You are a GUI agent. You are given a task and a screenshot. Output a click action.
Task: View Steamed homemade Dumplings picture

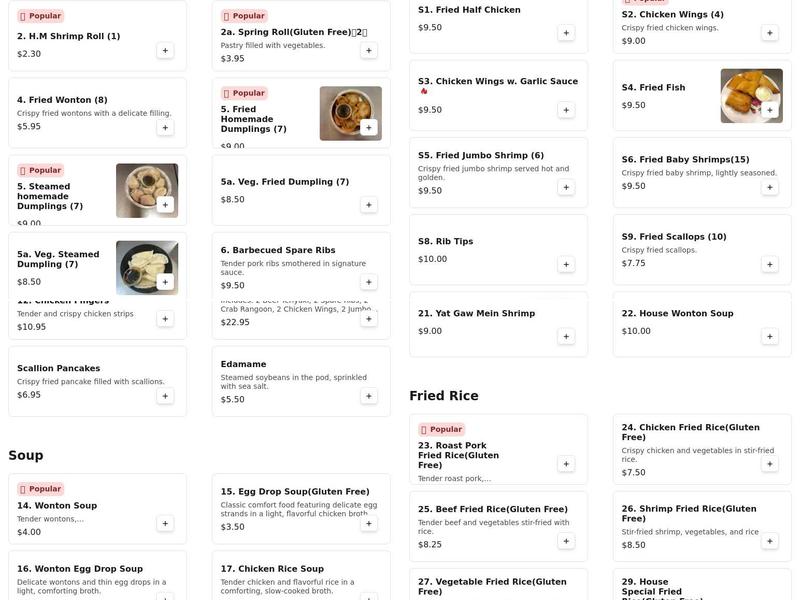[x=146, y=190]
